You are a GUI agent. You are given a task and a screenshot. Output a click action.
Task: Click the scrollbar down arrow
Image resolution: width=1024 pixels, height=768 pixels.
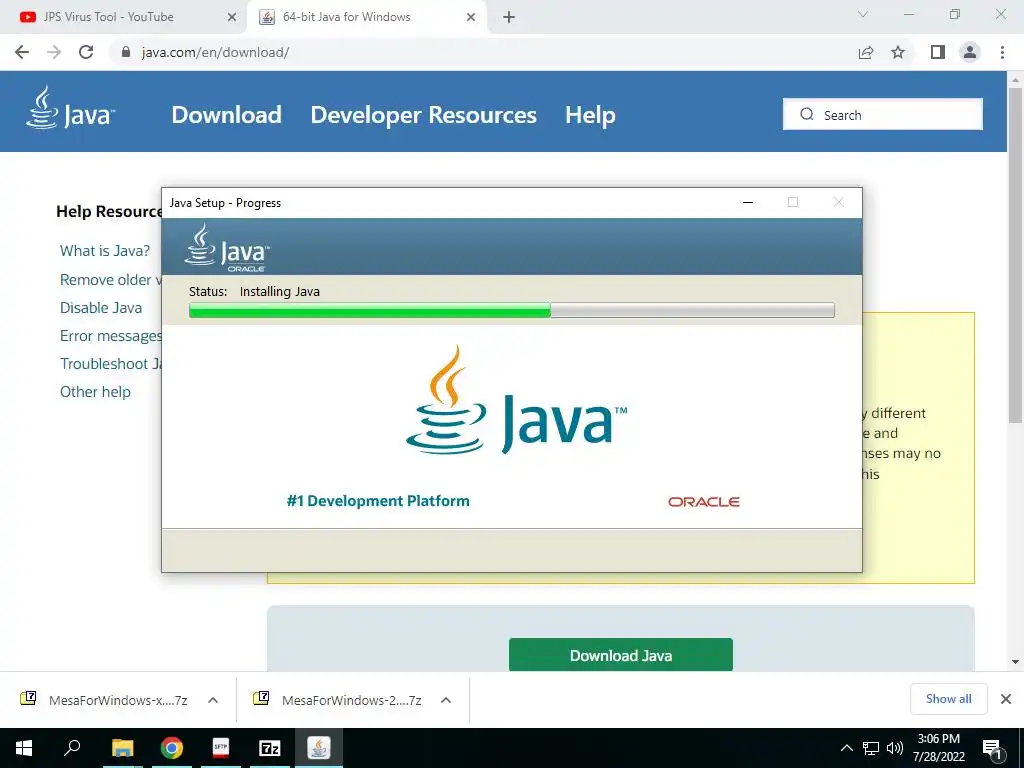tap(1015, 662)
